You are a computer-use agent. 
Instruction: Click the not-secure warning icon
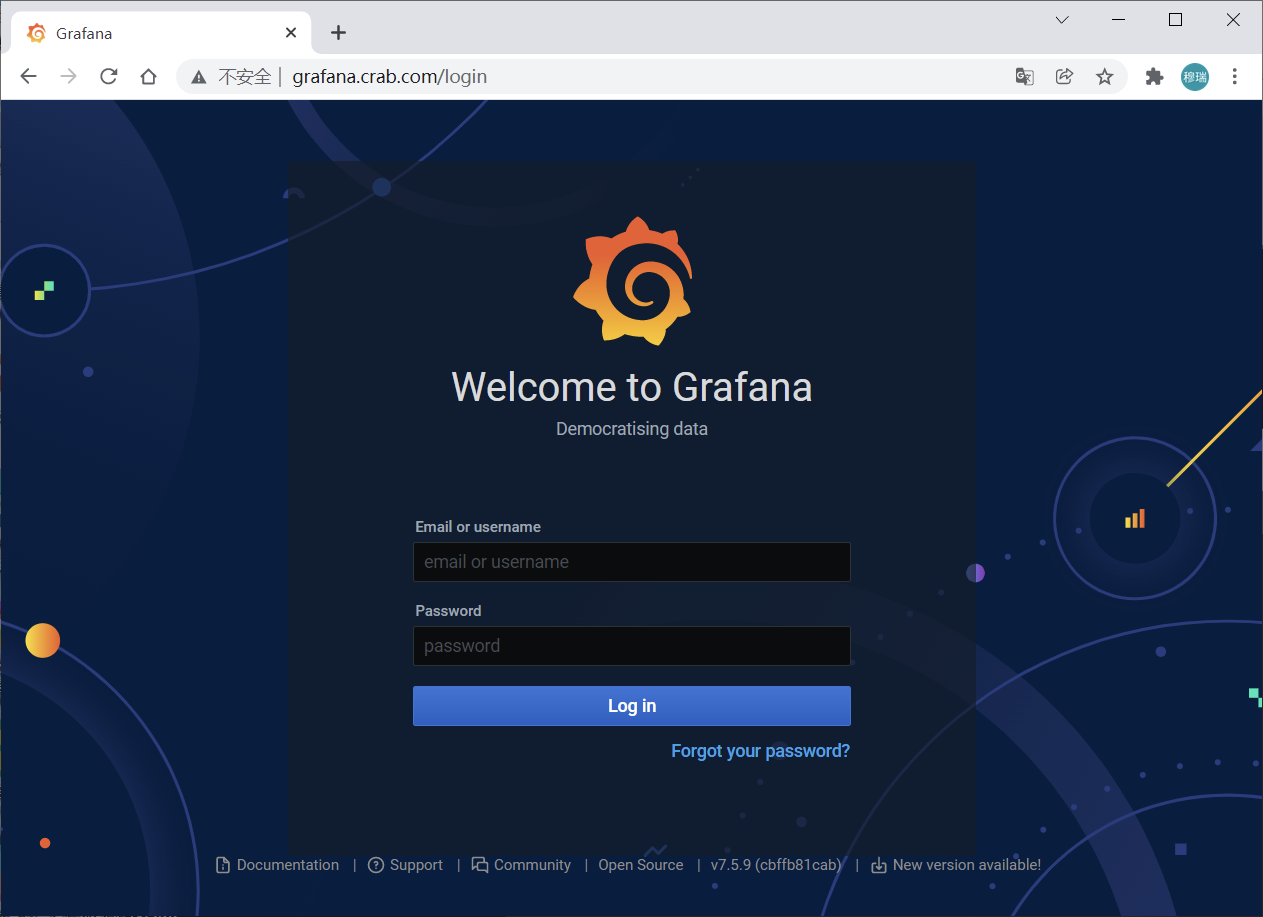click(x=199, y=77)
